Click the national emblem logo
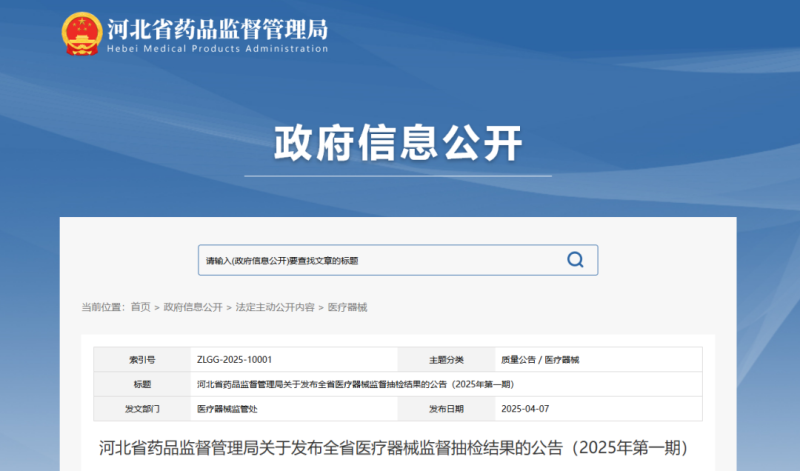Viewport: 800px width, 471px height. click(82, 33)
